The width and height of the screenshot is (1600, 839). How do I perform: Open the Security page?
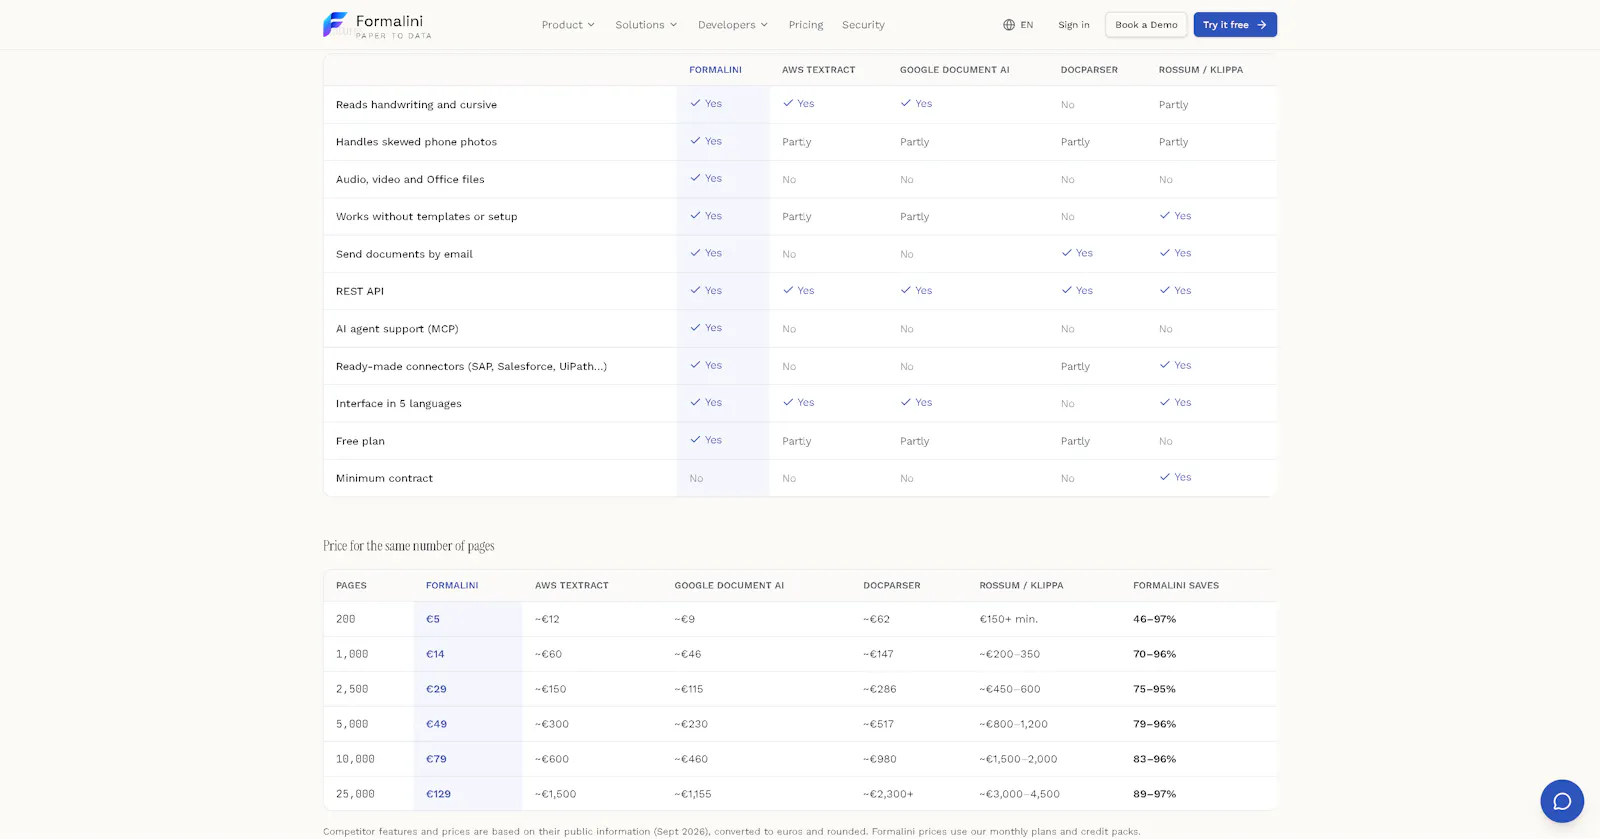pyautogui.click(x=863, y=25)
